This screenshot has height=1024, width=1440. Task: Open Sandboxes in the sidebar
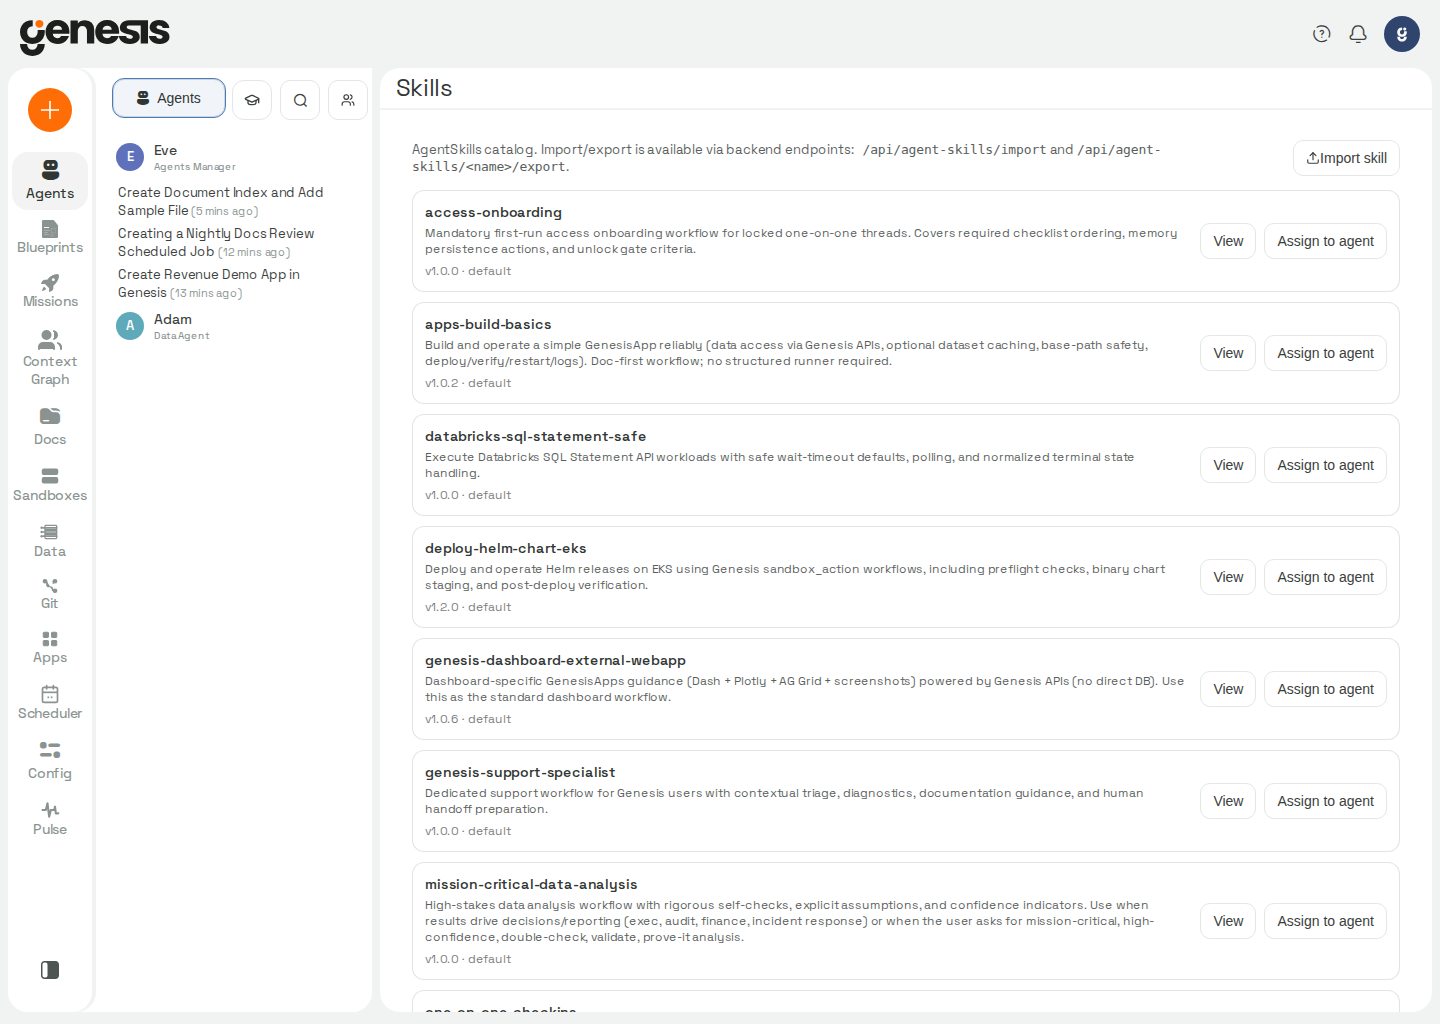(x=50, y=485)
